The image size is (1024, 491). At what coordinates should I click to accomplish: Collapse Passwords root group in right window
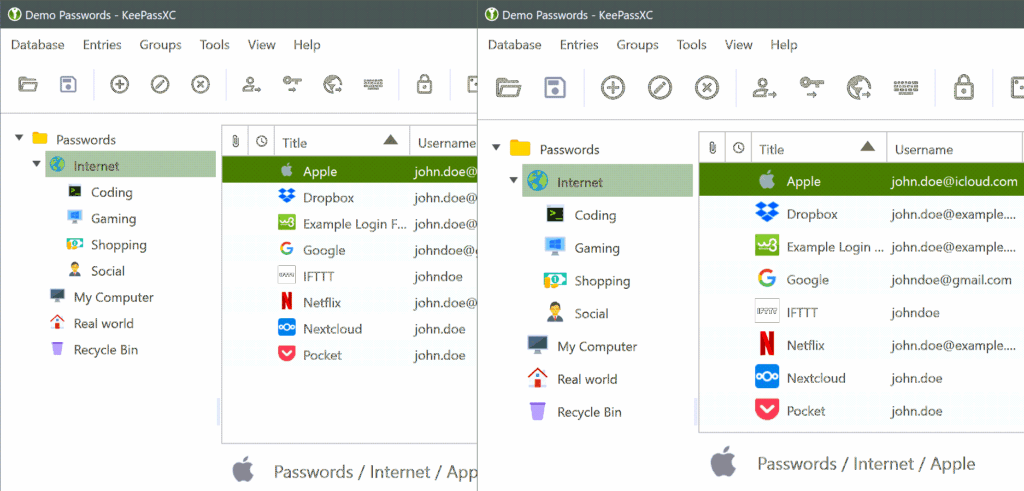[496, 148]
